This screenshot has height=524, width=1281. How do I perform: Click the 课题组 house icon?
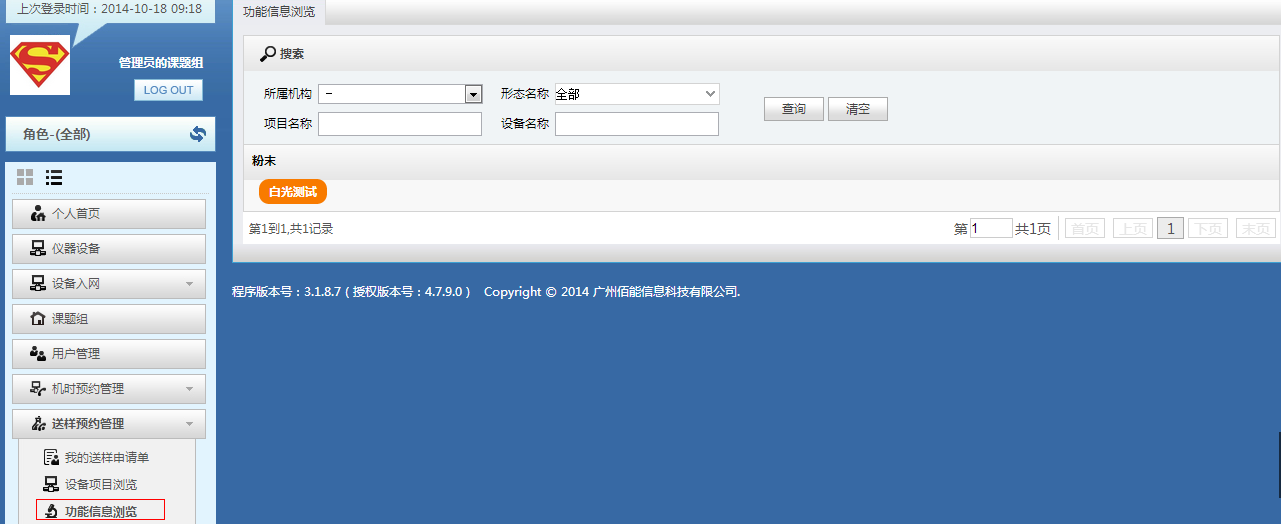[38, 319]
